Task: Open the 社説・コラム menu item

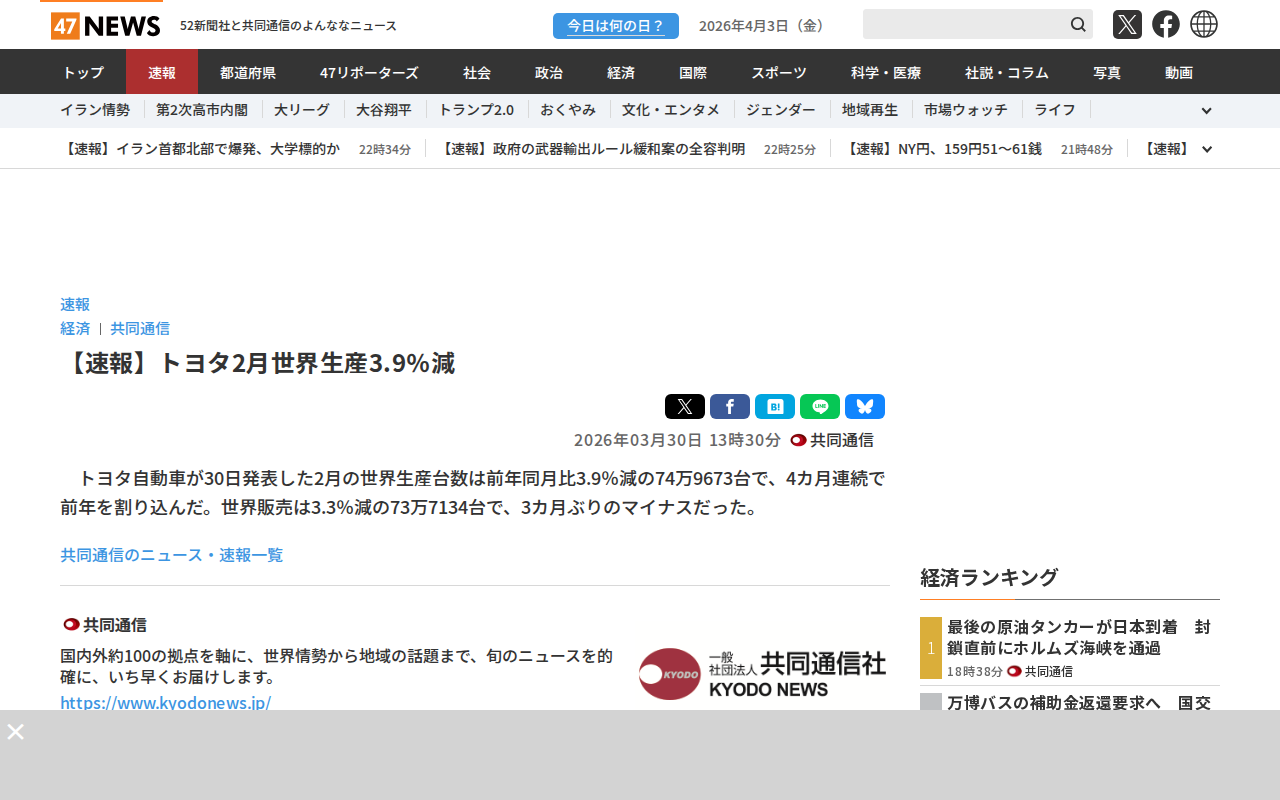Action: point(1007,72)
